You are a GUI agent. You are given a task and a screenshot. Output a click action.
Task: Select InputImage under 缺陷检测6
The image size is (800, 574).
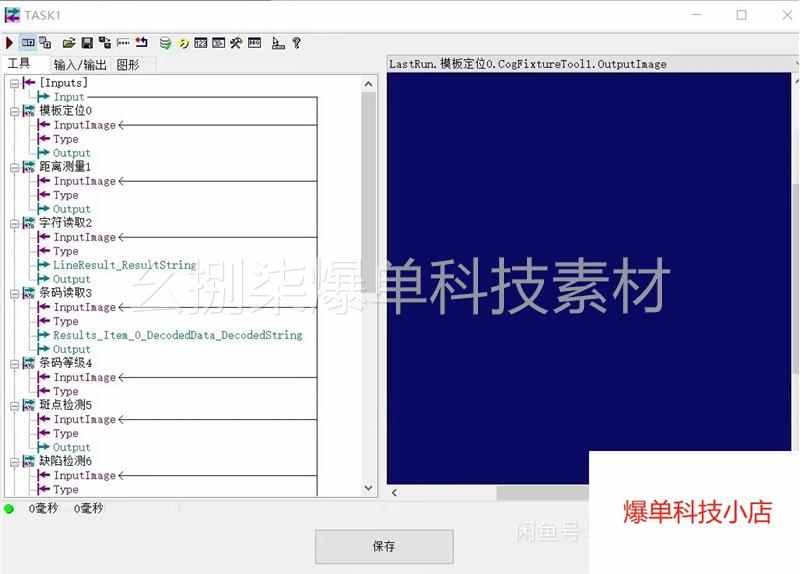point(85,476)
